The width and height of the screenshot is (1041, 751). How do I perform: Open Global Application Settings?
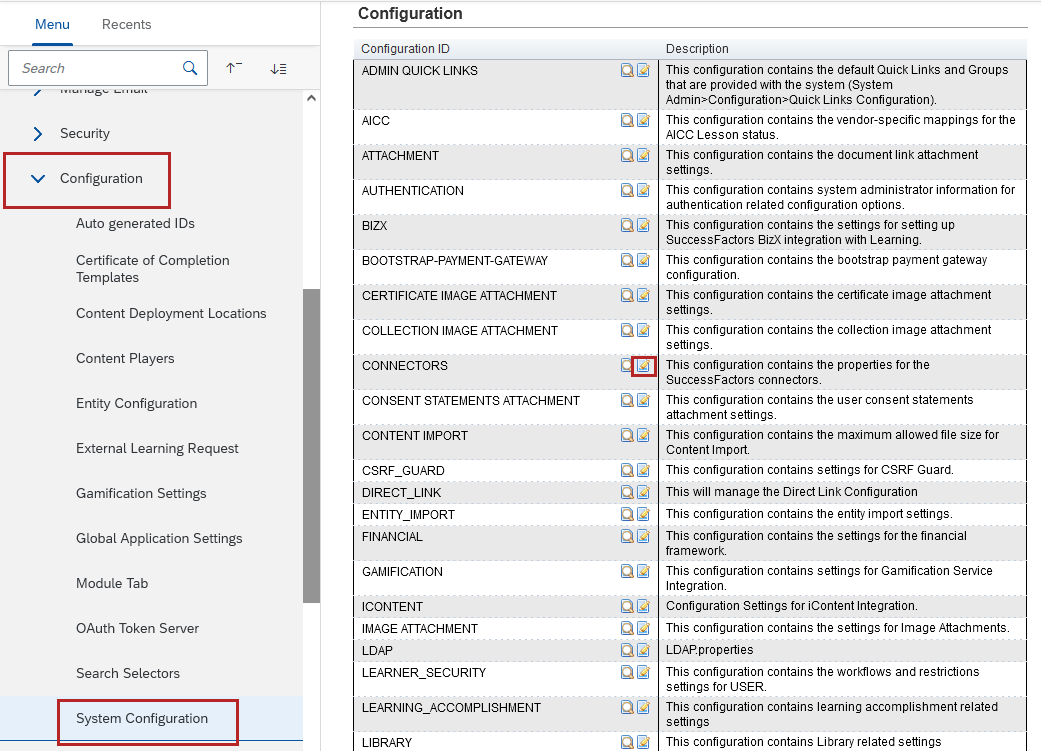(159, 539)
